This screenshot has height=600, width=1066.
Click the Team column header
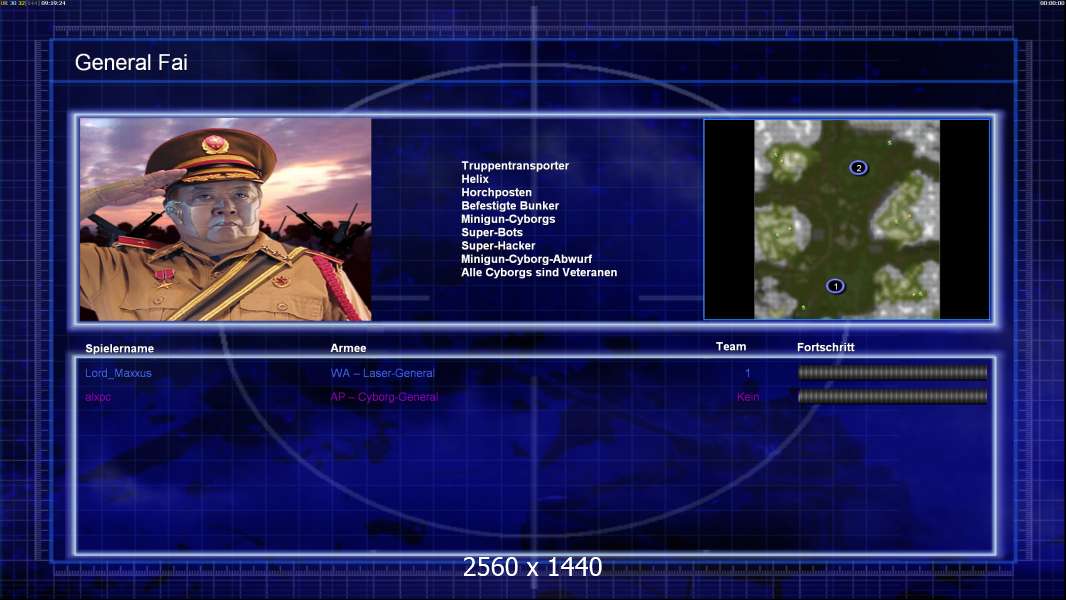click(x=731, y=347)
